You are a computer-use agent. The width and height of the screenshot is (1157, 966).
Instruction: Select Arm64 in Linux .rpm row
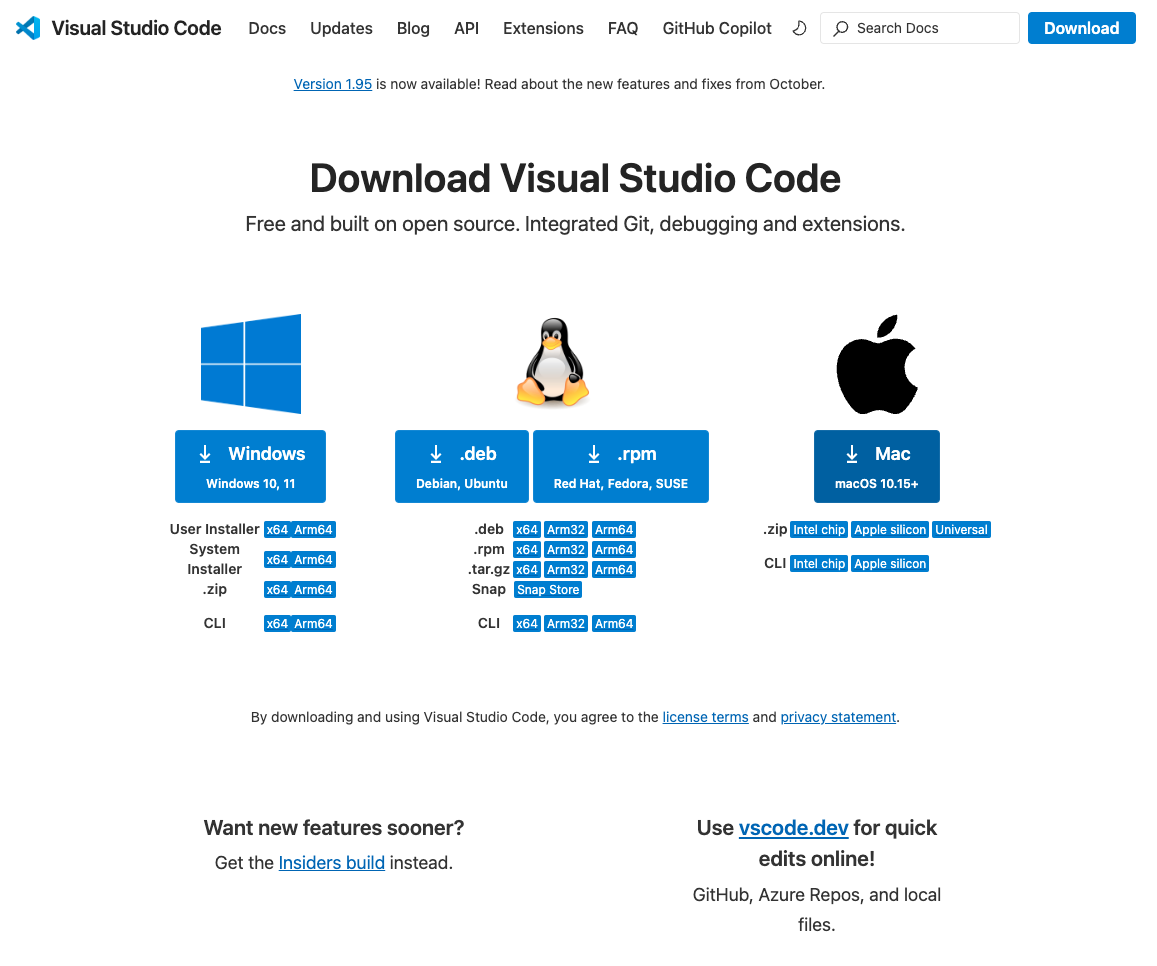click(x=614, y=550)
